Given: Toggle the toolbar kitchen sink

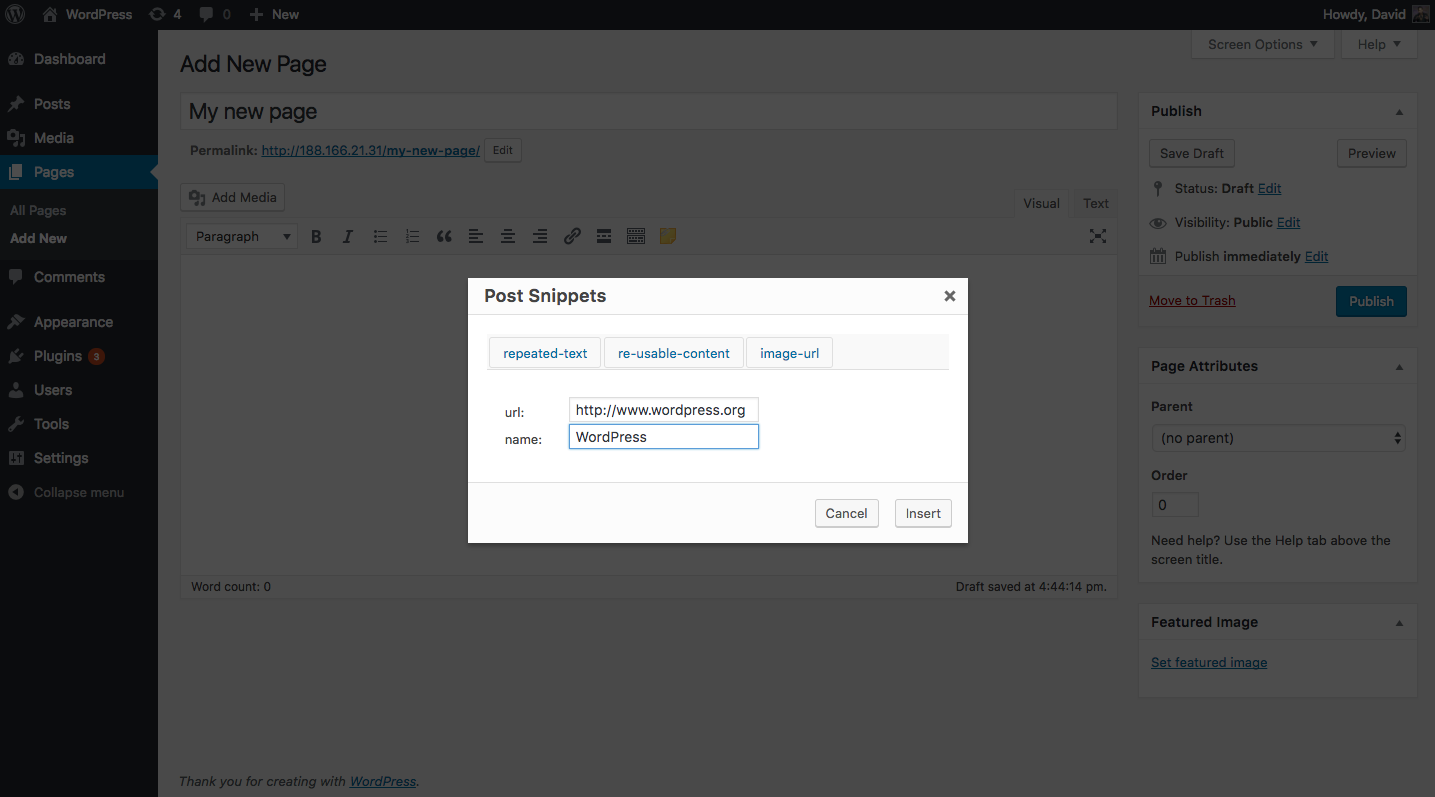Looking at the screenshot, I should pyautogui.click(x=636, y=236).
